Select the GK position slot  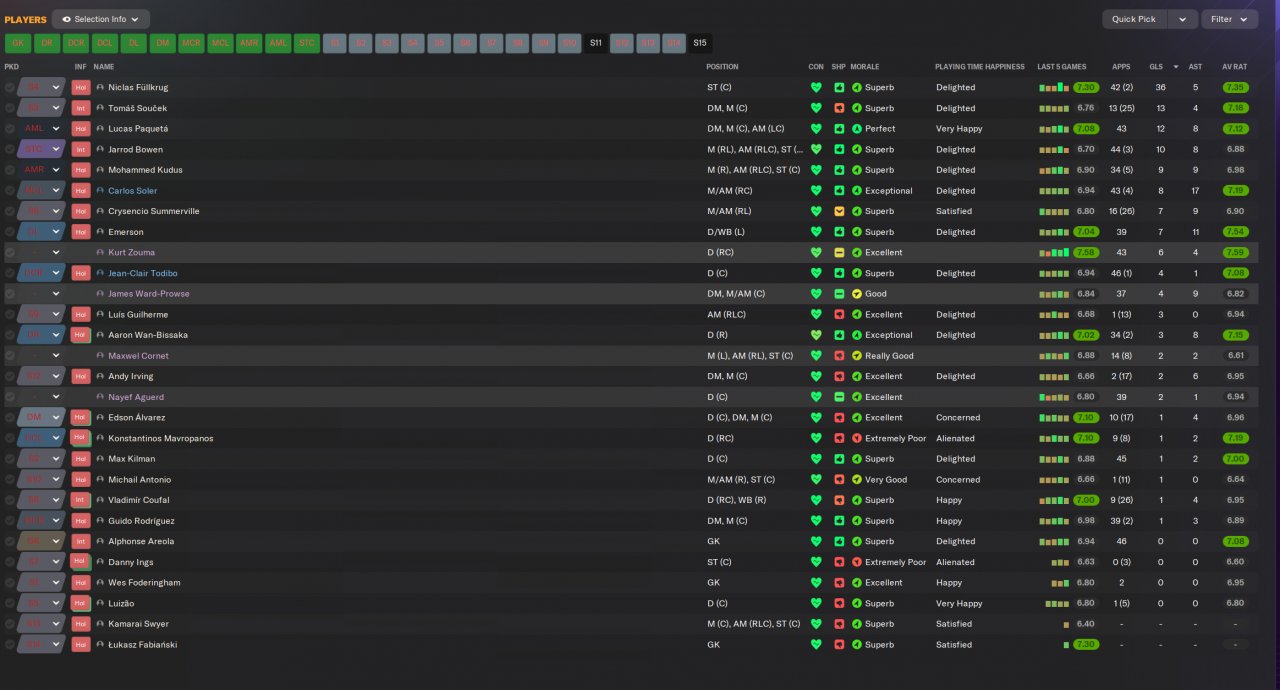[18, 43]
